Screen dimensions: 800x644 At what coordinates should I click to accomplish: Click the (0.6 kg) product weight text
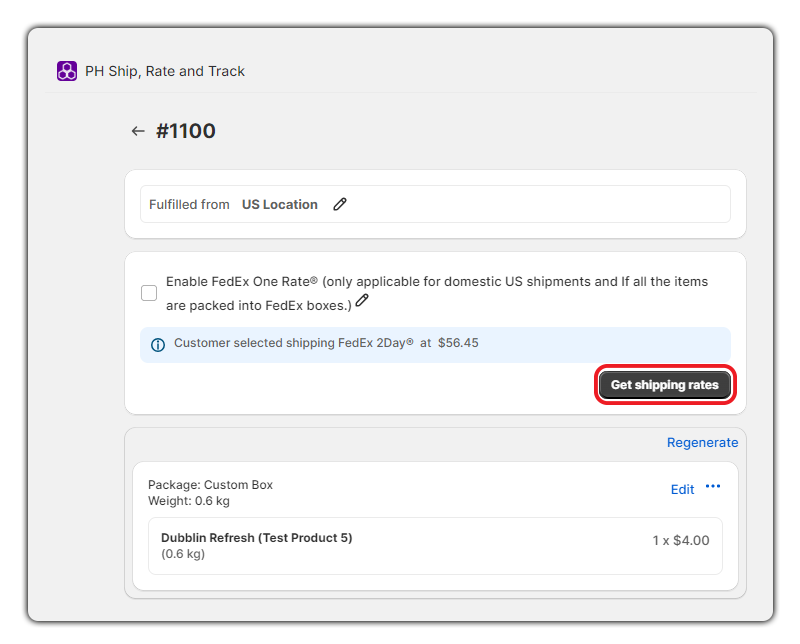tap(183, 554)
